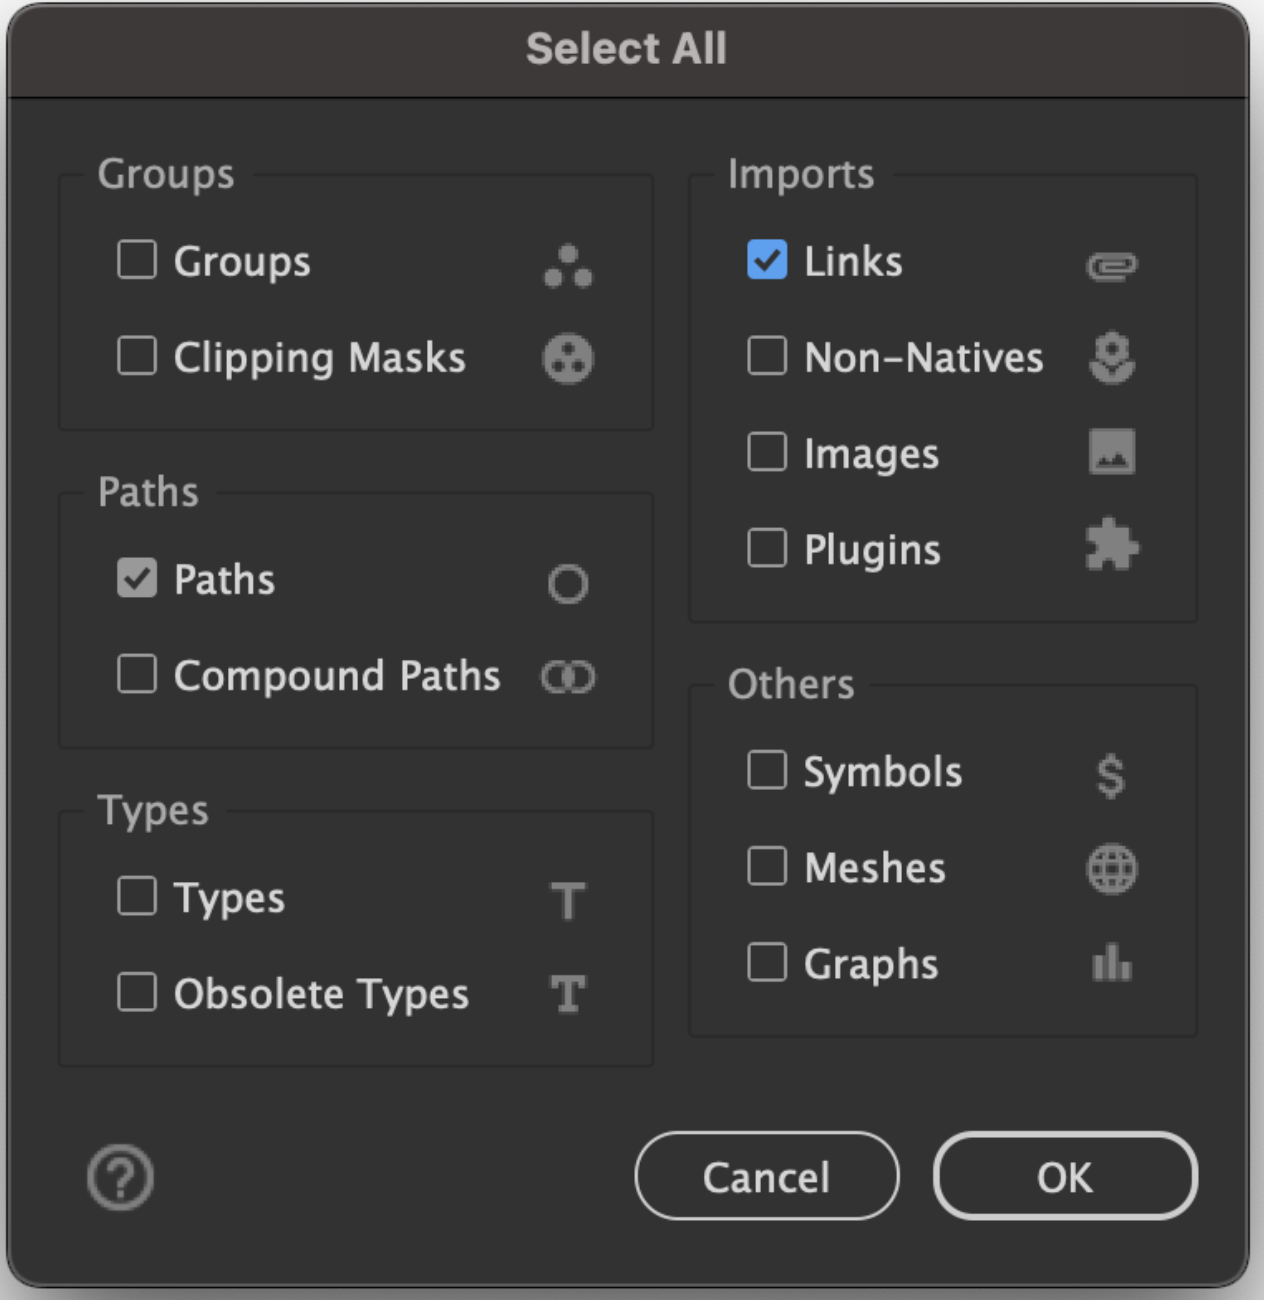Disable the Paths checkbox

(137, 577)
